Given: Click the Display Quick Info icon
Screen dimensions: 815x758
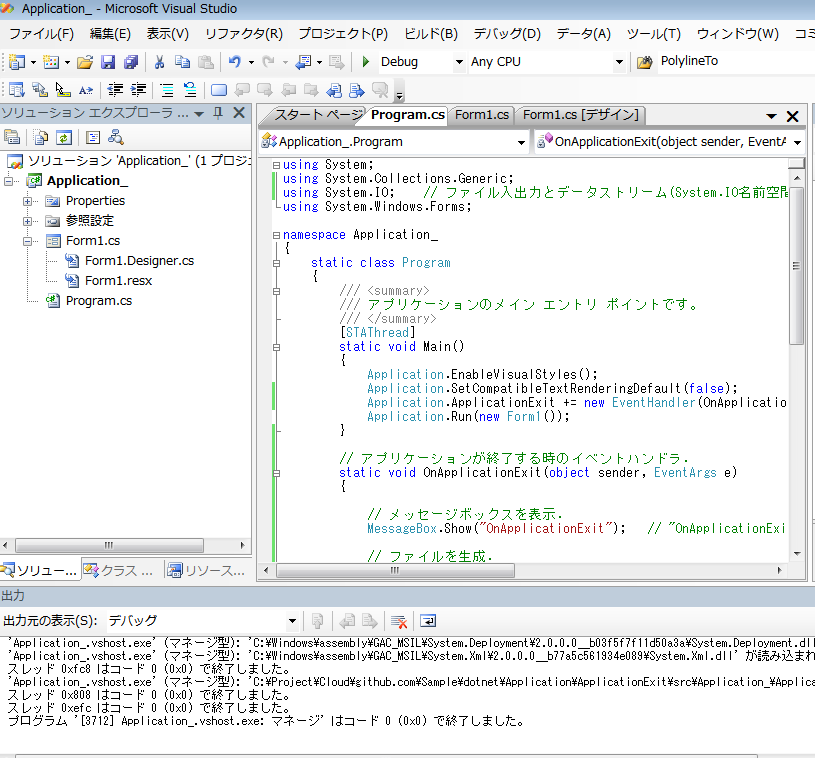Looking at the screenshot, I should [63, 90].
